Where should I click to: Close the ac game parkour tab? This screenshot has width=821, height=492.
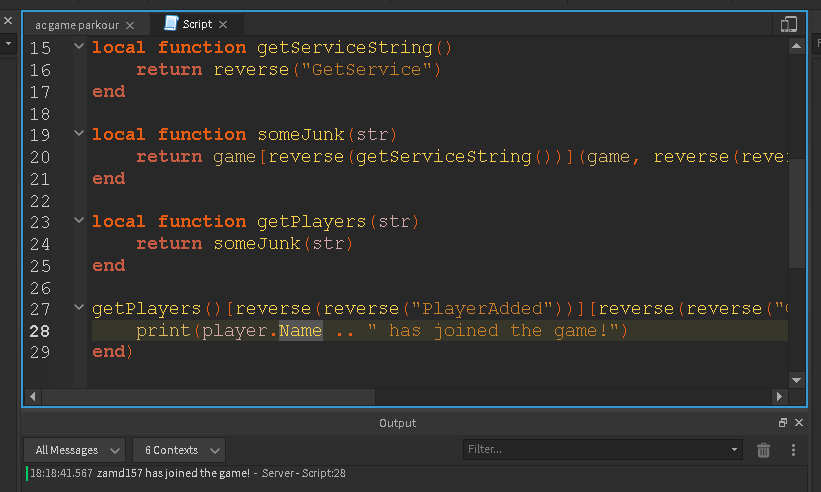click(x=130, y=25)
